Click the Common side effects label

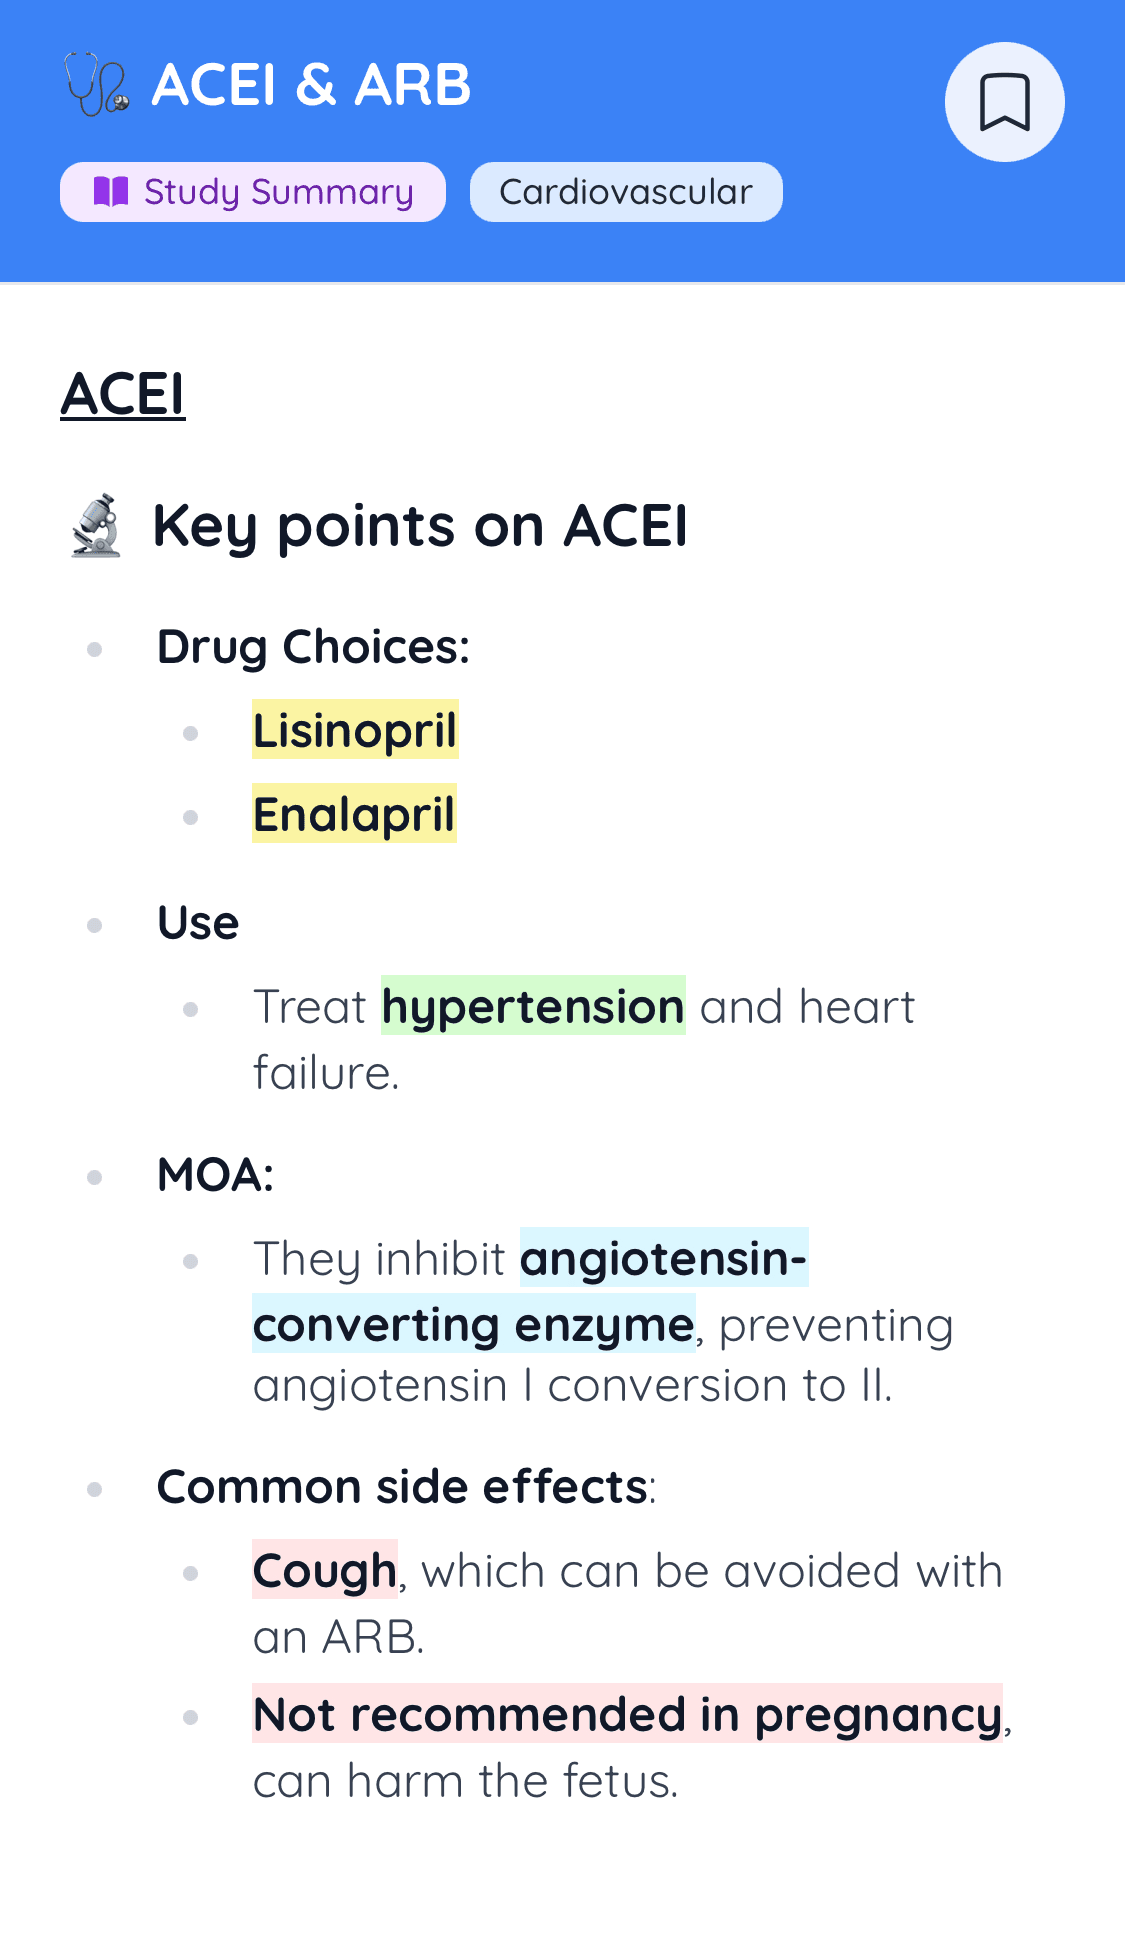click(406, 1486)
